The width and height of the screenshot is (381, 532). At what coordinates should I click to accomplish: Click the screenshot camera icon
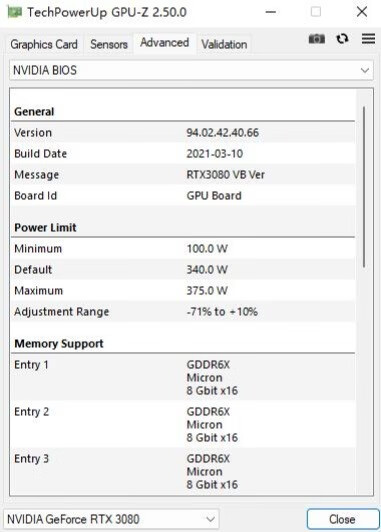317,39
